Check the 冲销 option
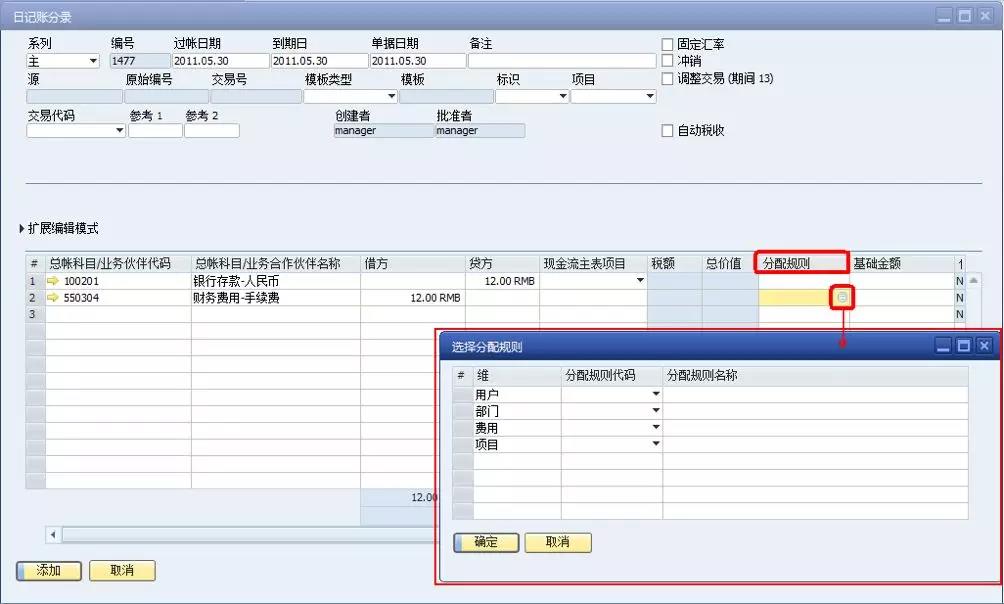 coord(667,59)
